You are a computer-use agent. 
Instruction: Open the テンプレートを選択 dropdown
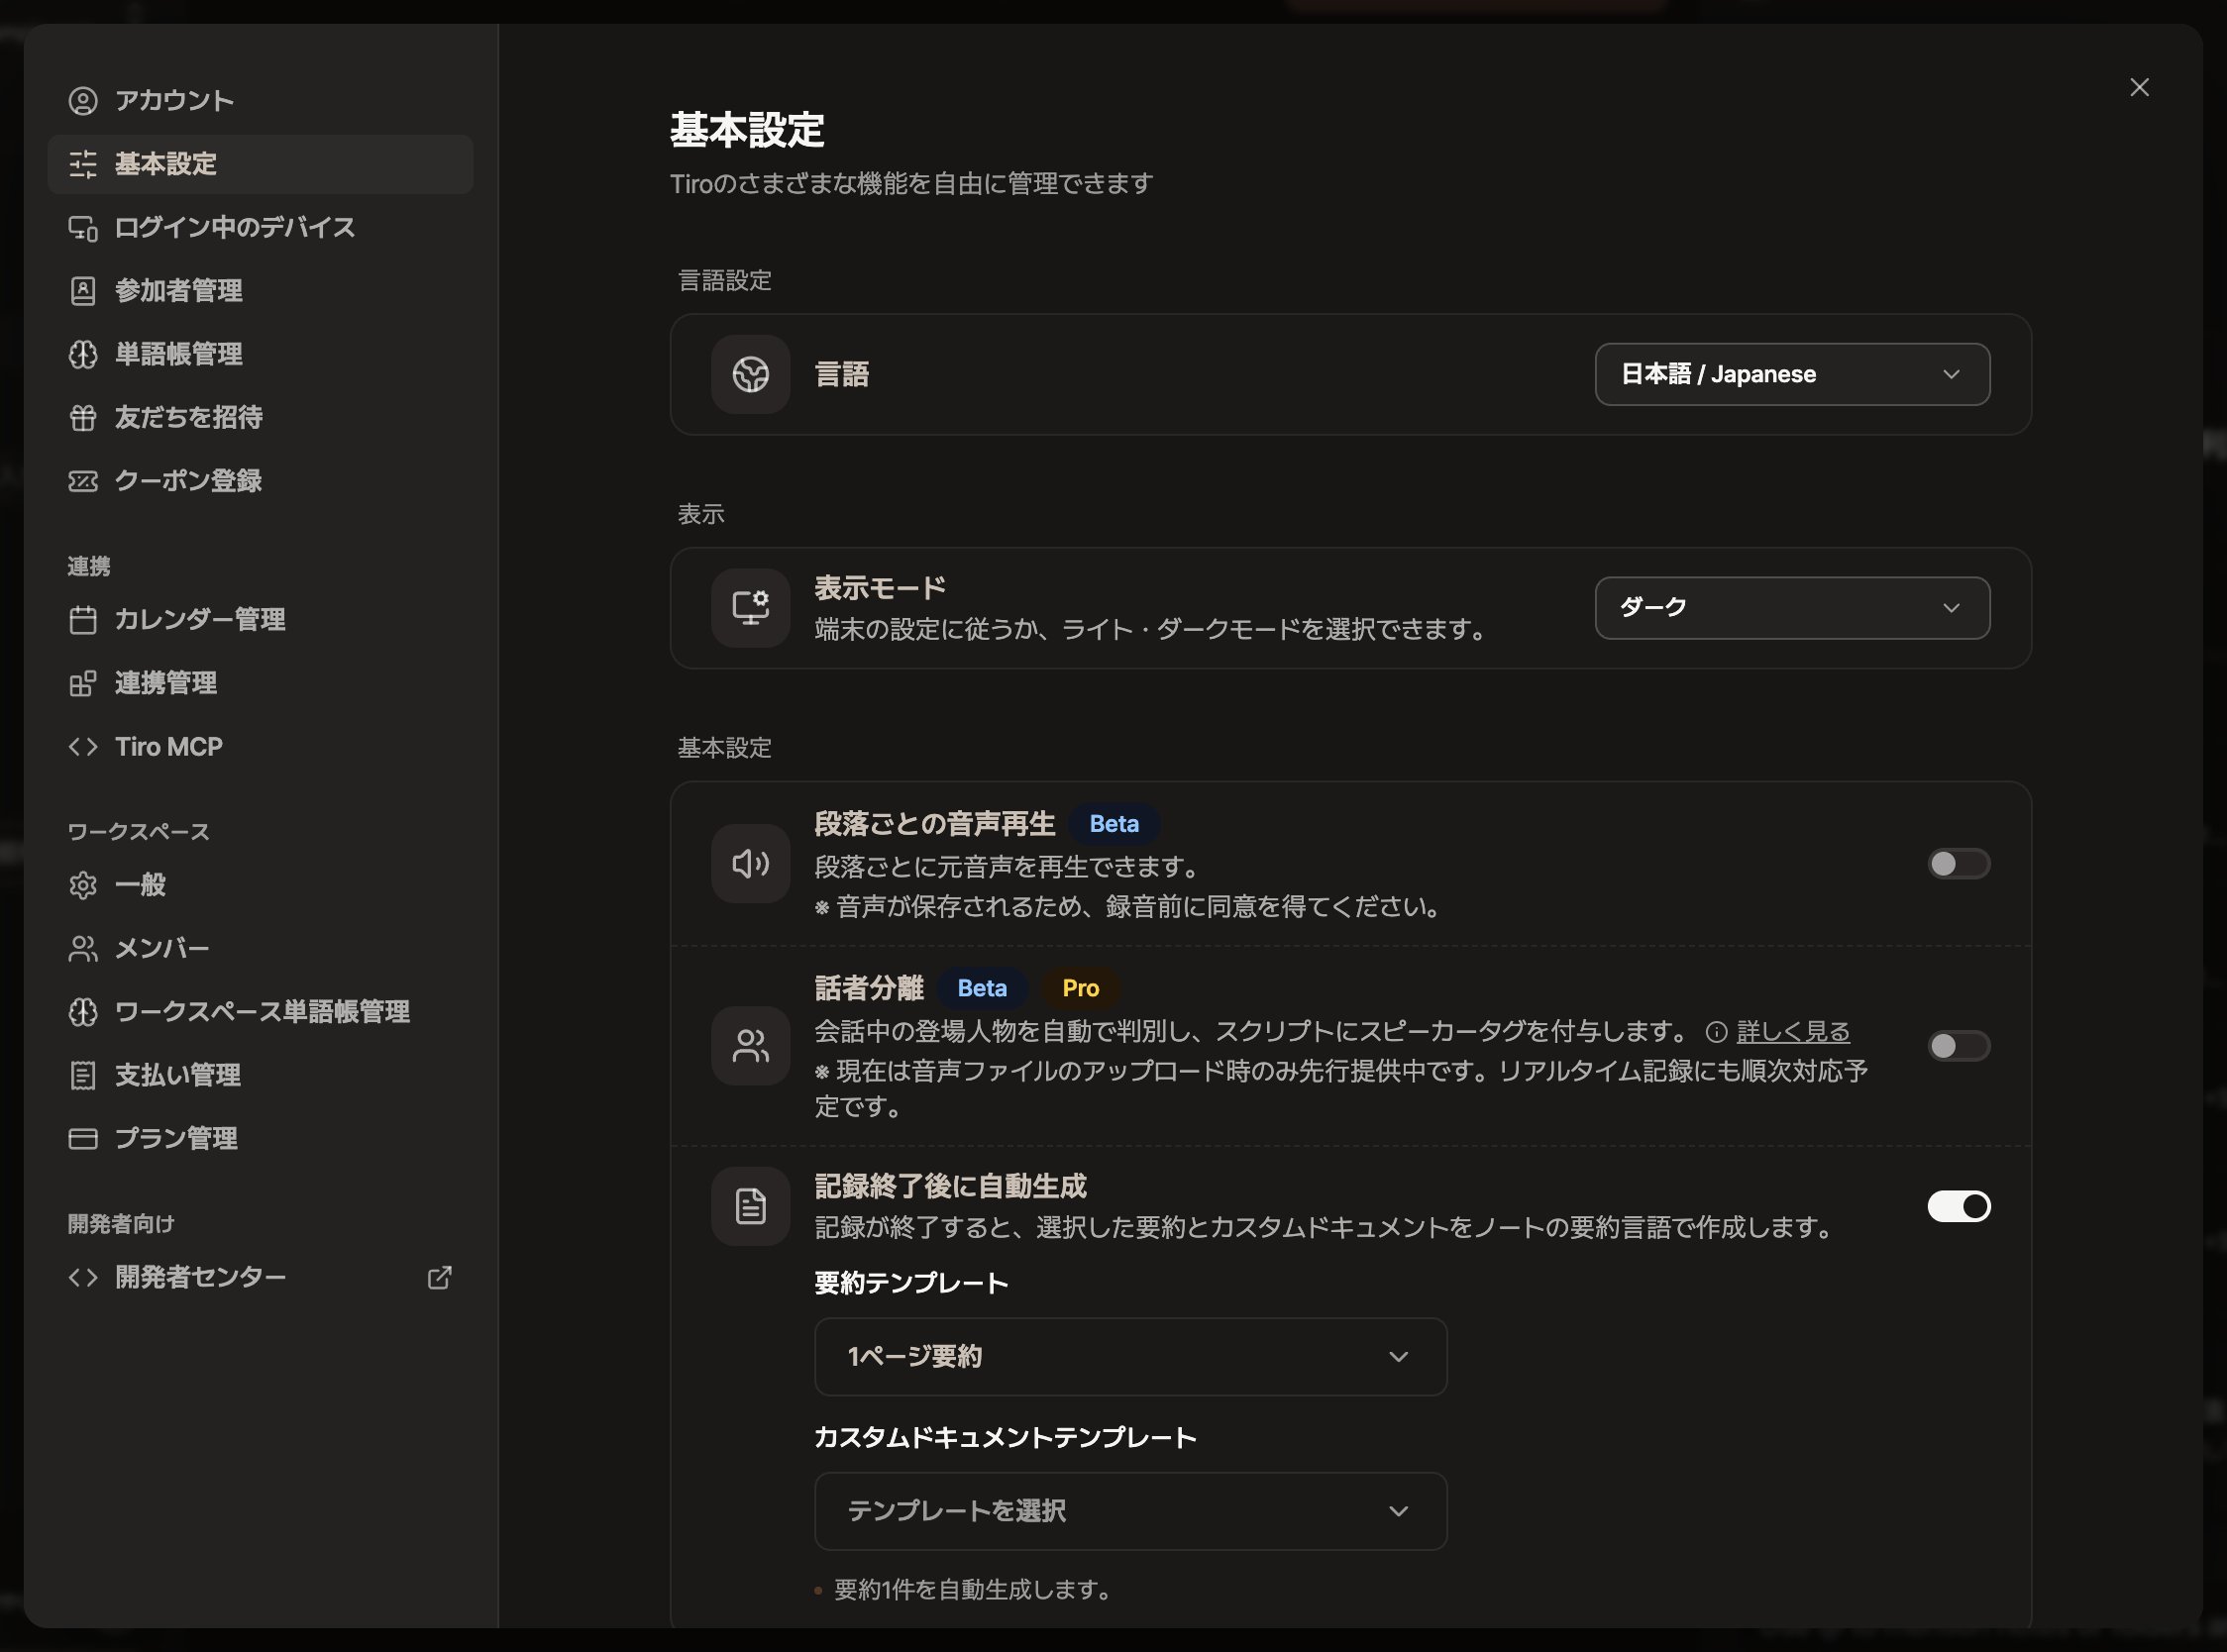point(1130,1511)
